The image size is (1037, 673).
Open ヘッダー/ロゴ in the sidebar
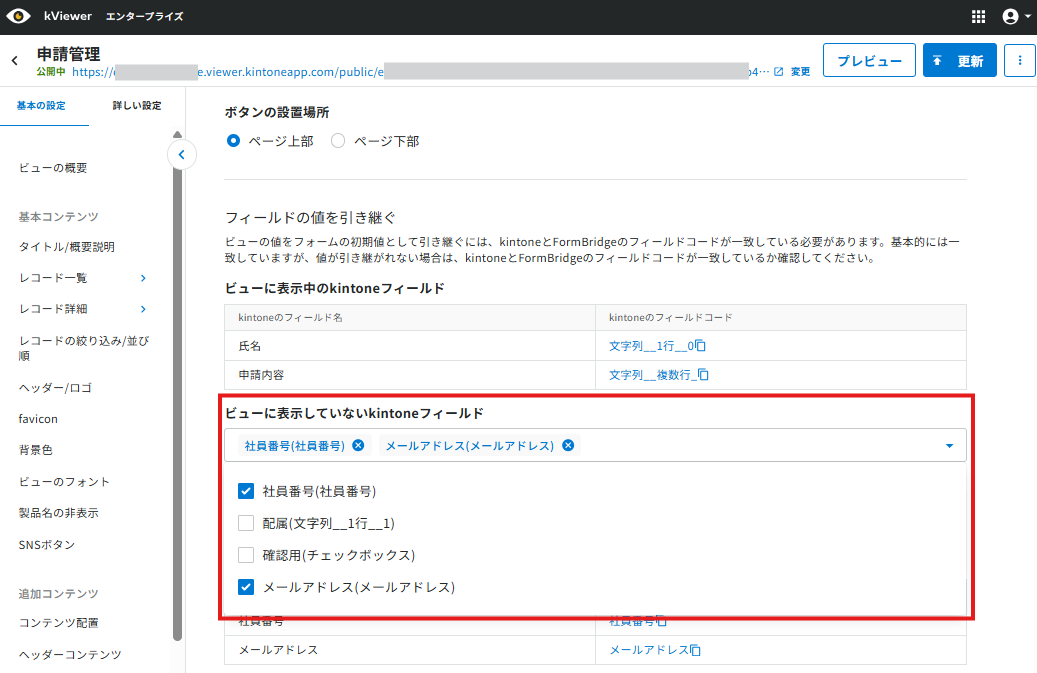[x=56, y=388]
